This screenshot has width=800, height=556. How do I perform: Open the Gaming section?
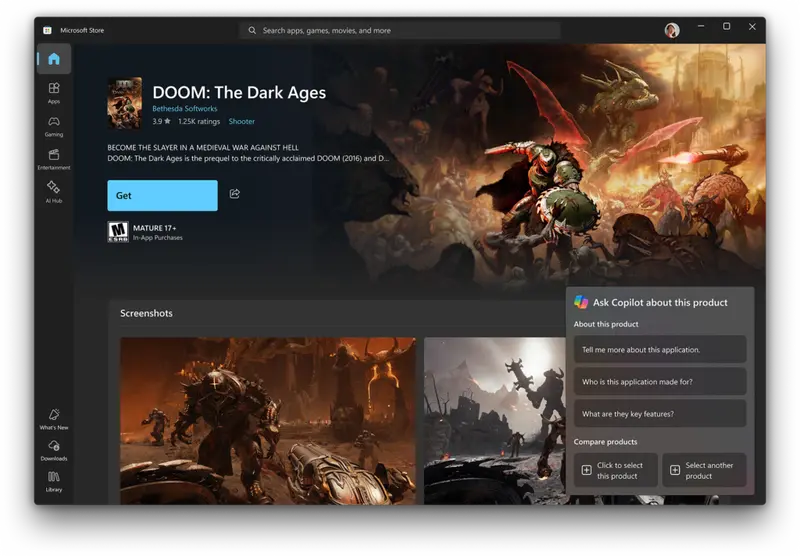tap(54, 126)
